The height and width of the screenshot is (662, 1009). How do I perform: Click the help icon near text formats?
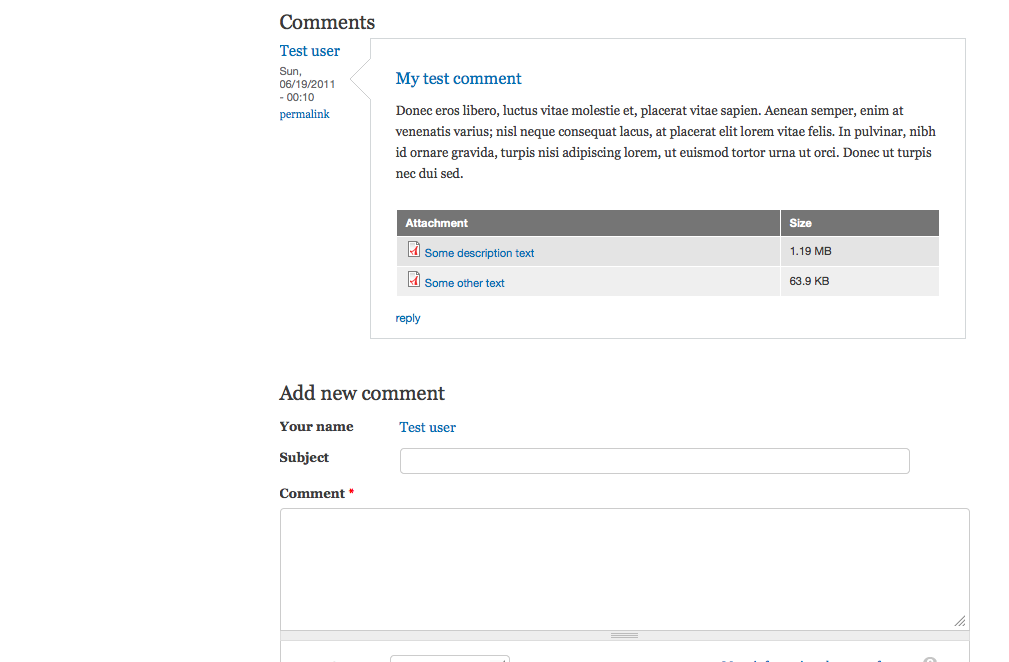tap(930, 659)
